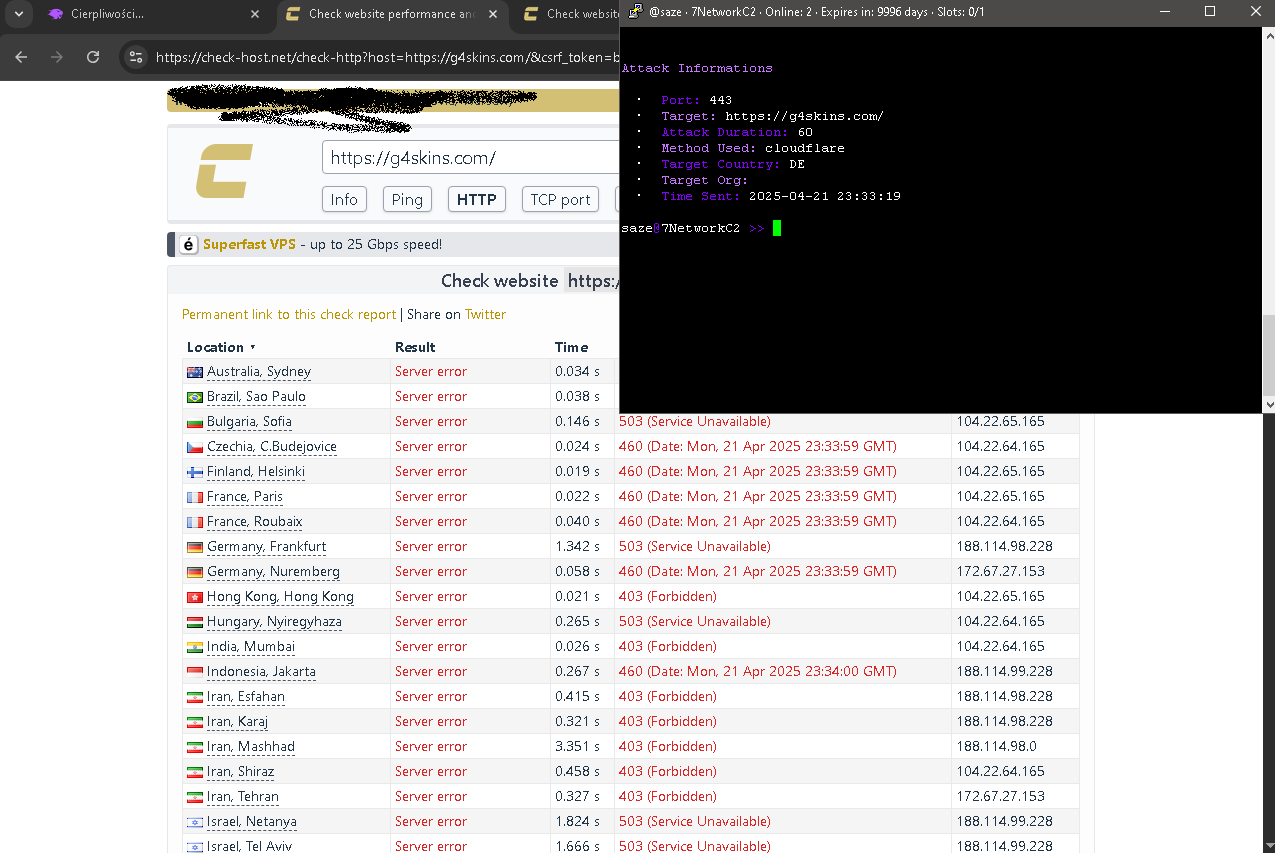Screen dimensions: 1275x853
Task: Click the flag beside France, Roubaix
Action: pos(195,522)
